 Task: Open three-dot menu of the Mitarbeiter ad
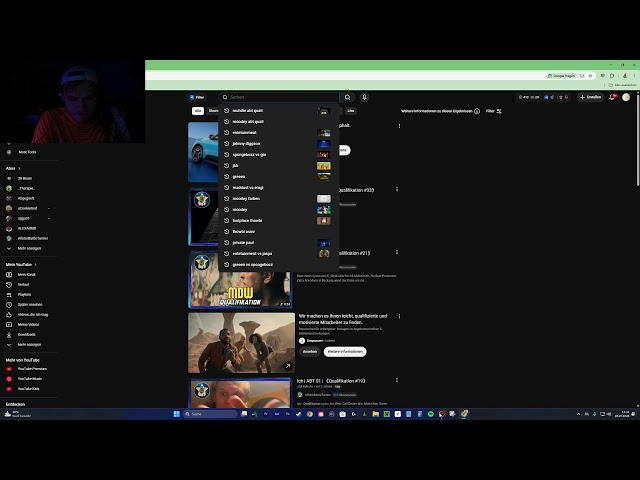point(399,316)
